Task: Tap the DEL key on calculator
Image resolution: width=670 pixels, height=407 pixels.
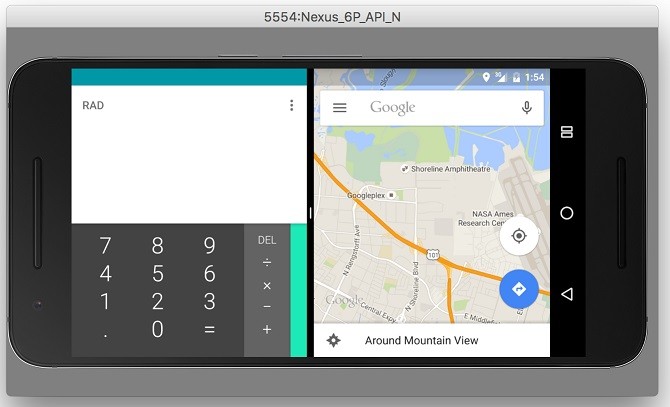Action: pos(267,240)
